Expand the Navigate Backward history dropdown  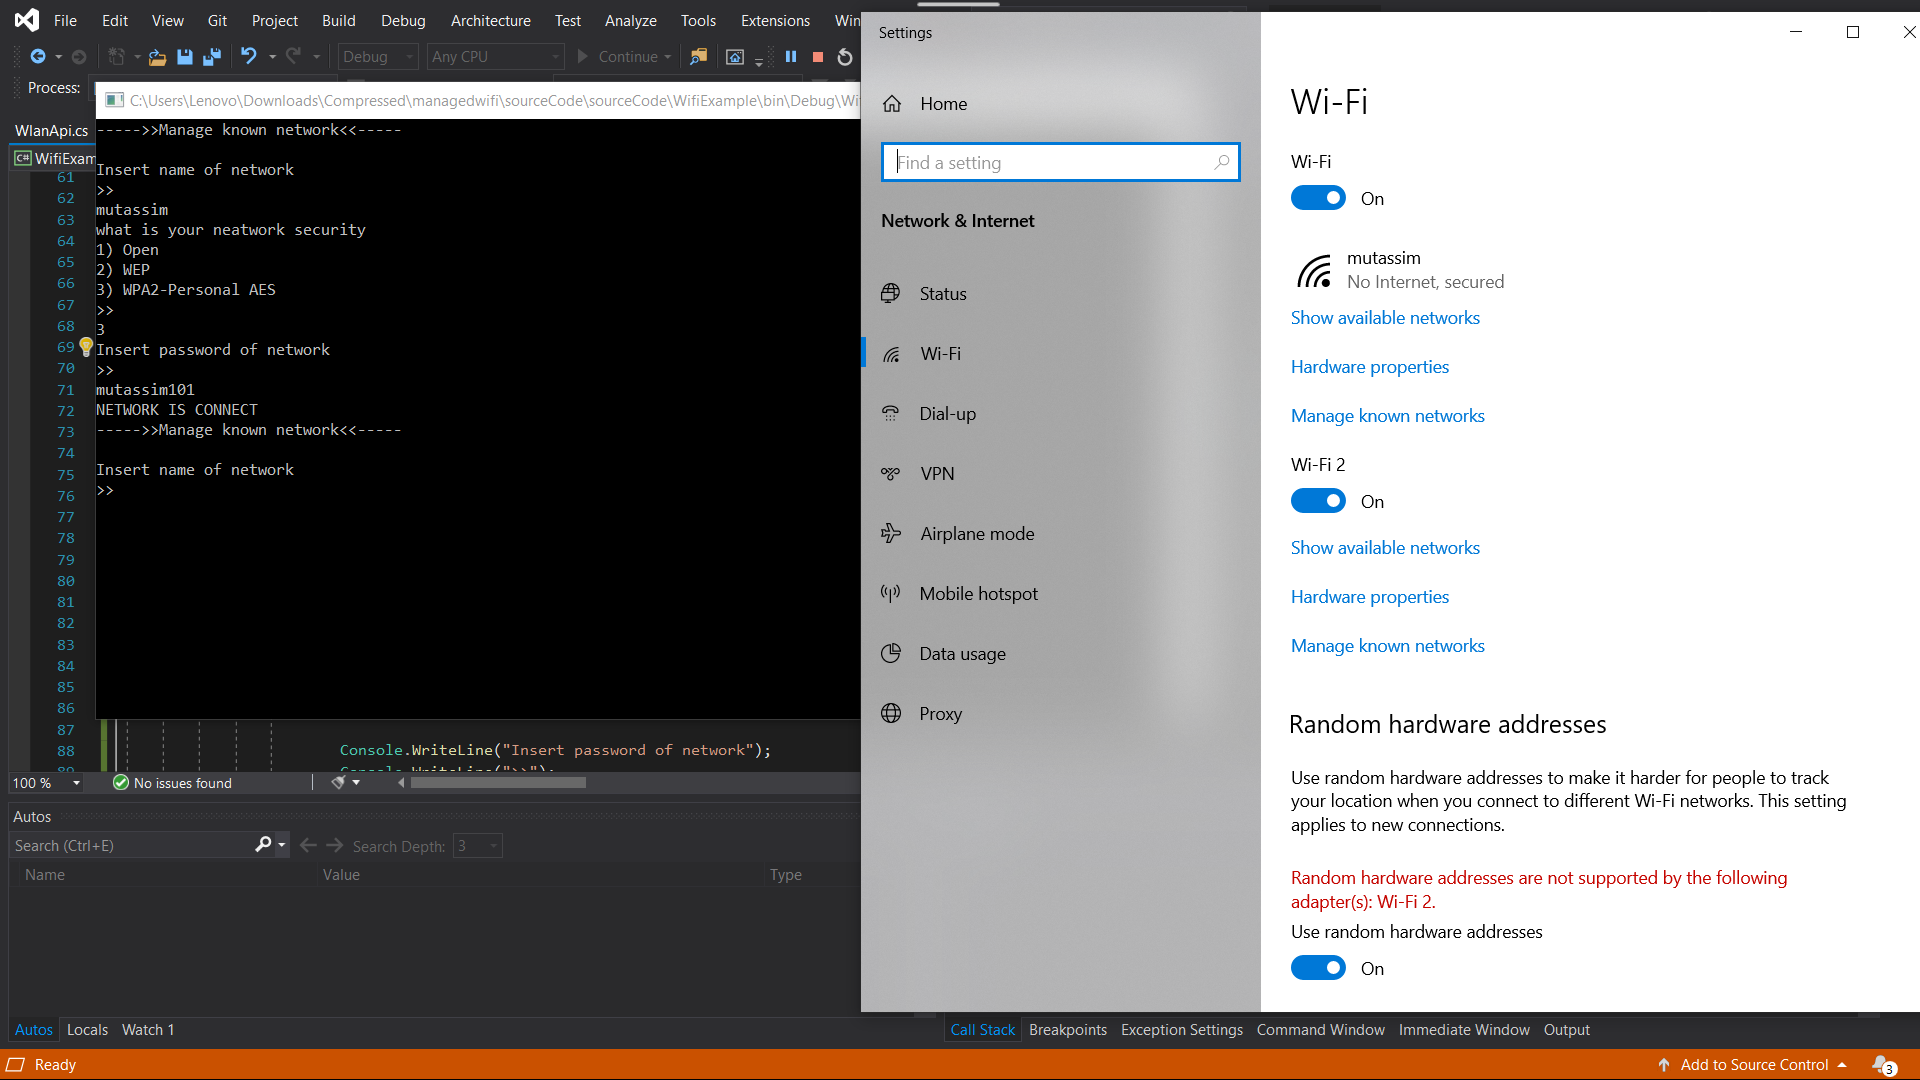[x=58, y=57]
